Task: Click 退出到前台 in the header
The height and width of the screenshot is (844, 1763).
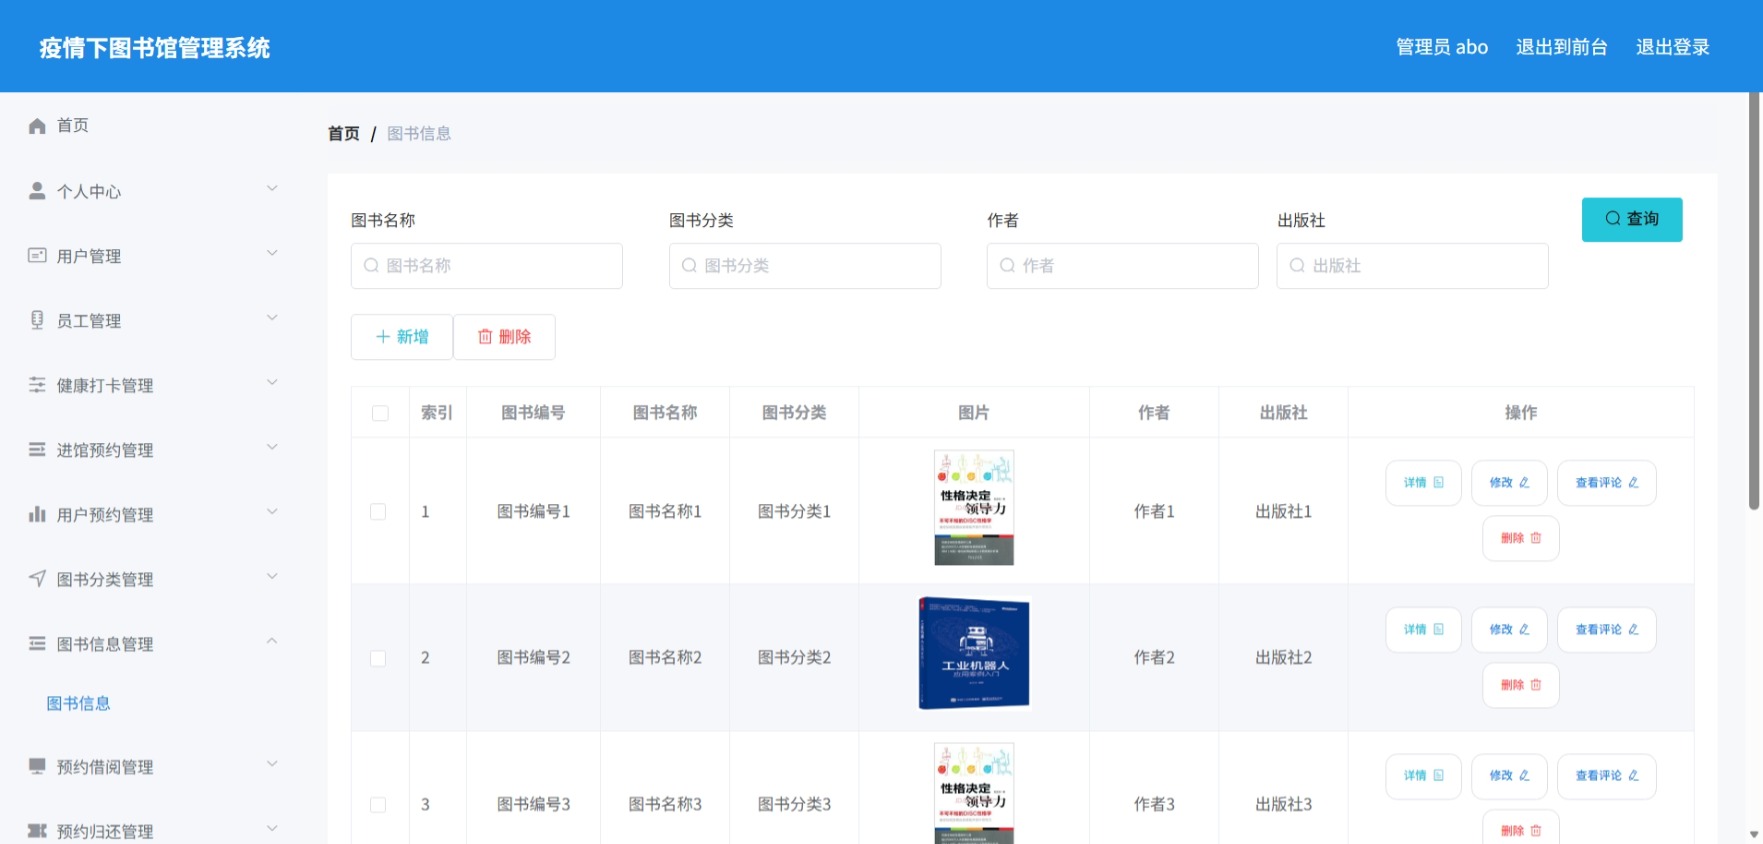Action: point(1561,47)
